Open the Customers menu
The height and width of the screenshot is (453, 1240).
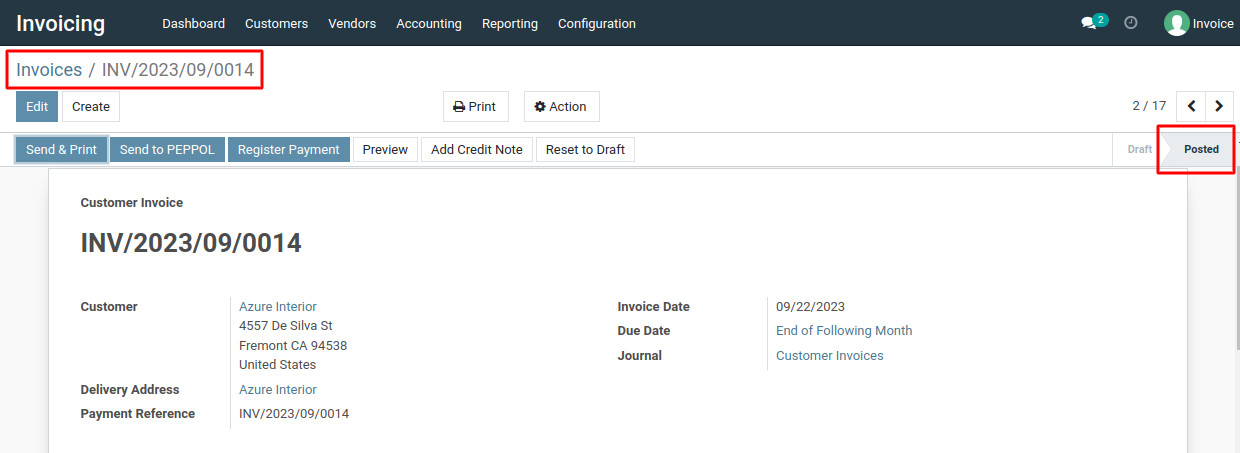click(276, 23)
